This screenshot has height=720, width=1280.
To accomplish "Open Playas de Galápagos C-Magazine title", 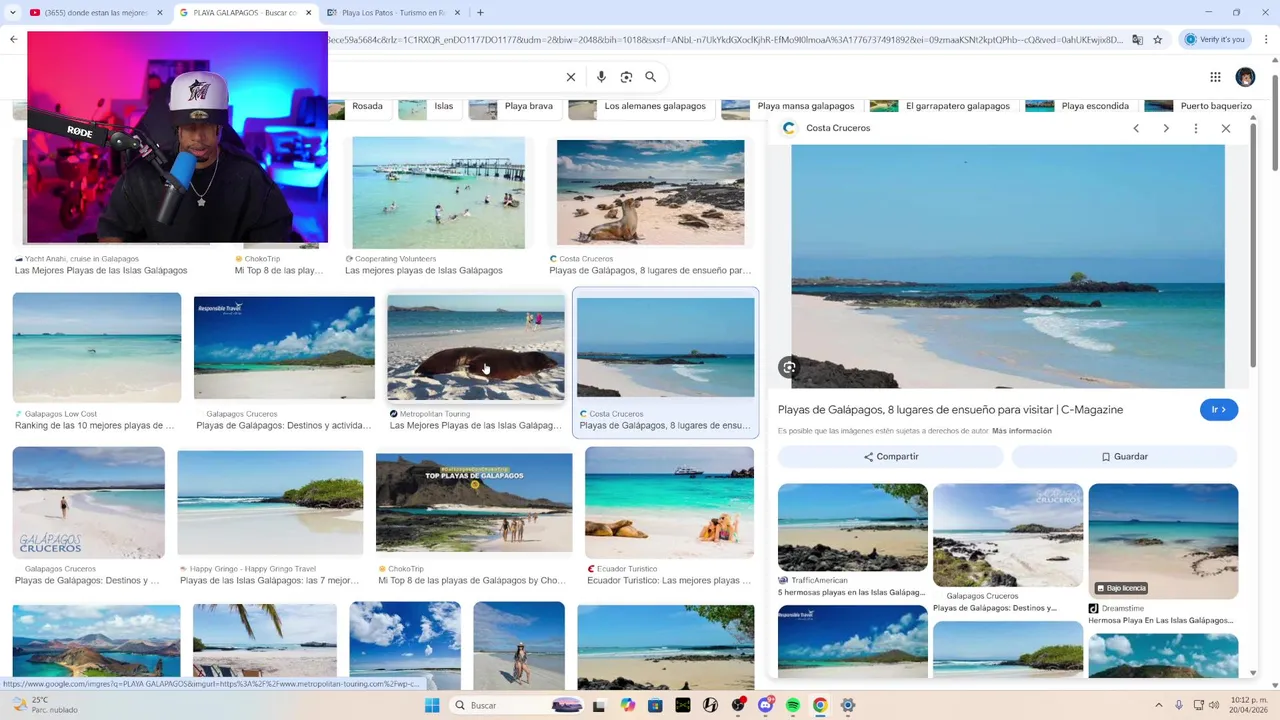I will coord(950,410).
